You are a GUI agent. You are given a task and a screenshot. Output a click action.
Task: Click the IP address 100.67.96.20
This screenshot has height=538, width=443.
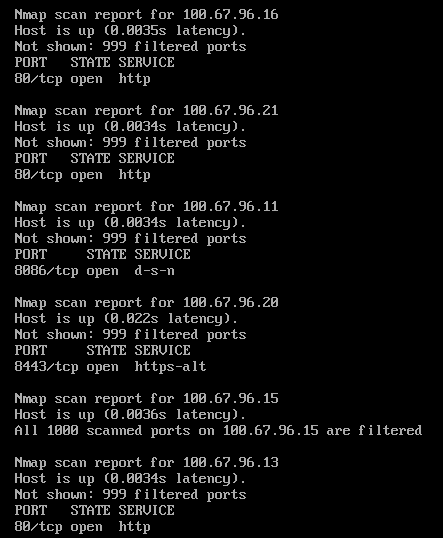pos(230,303)
